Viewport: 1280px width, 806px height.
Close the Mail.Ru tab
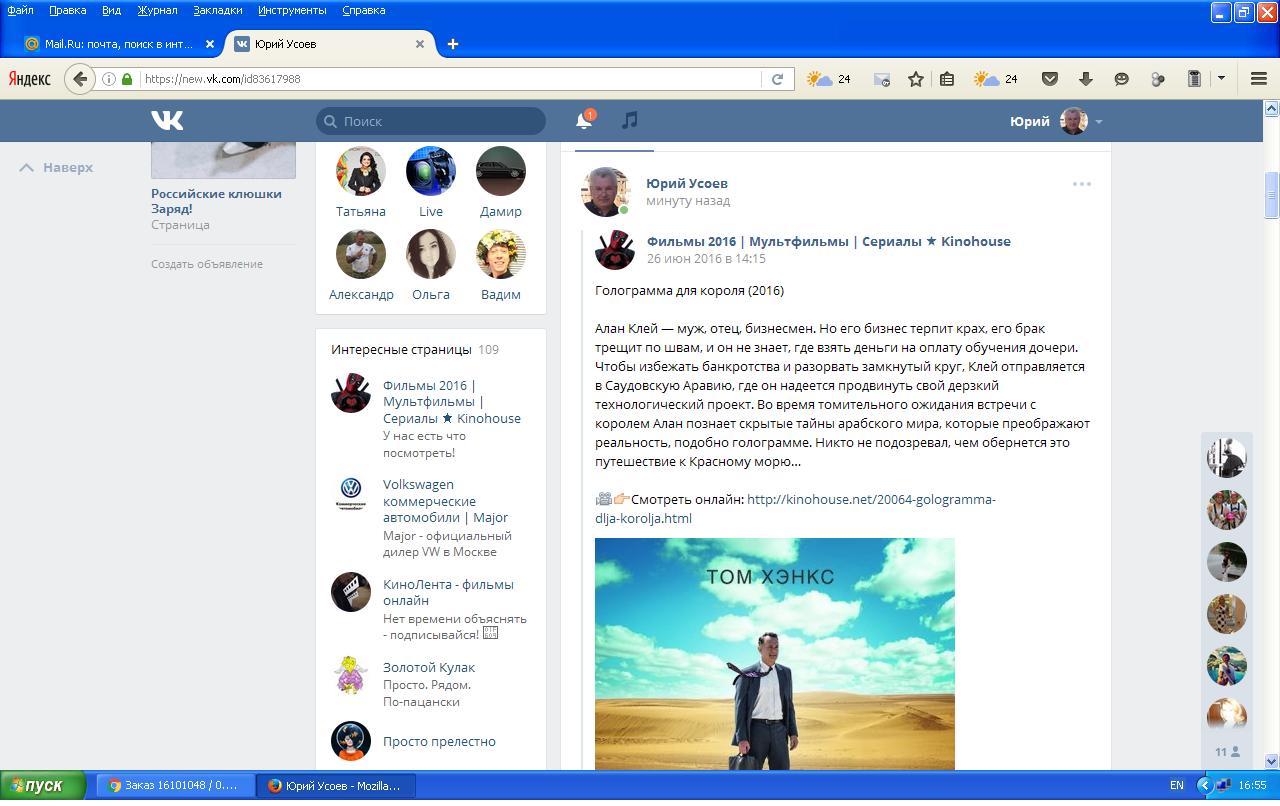tap(210, 44)
